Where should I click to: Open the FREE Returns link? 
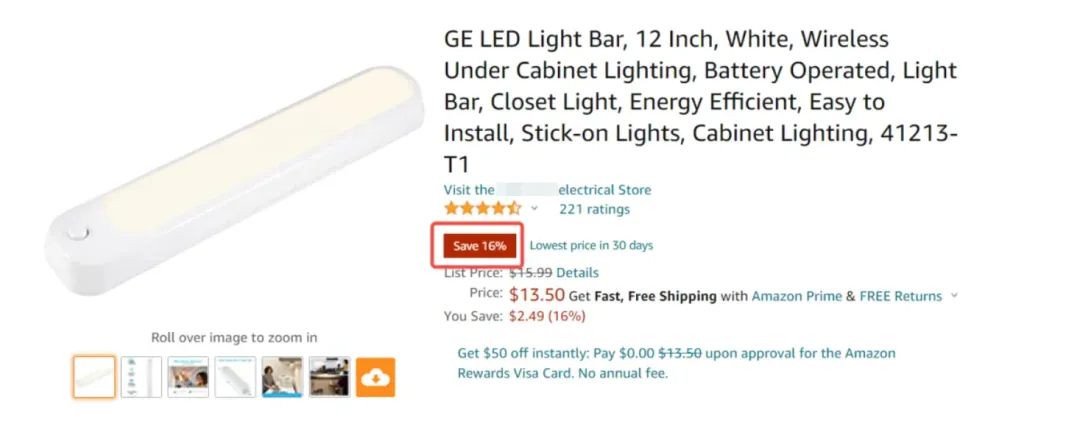click(900, 297)
